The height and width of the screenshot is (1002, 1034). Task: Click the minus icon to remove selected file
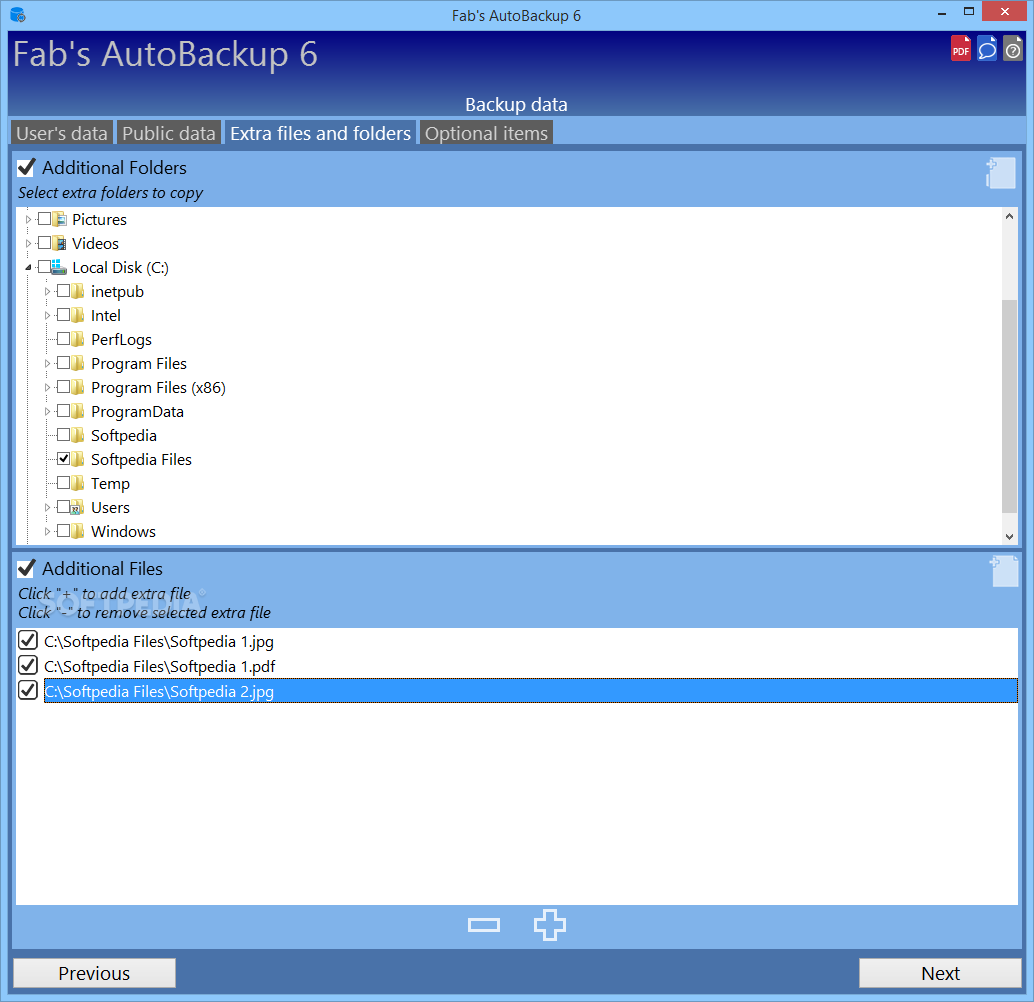[x=483, y=925]
